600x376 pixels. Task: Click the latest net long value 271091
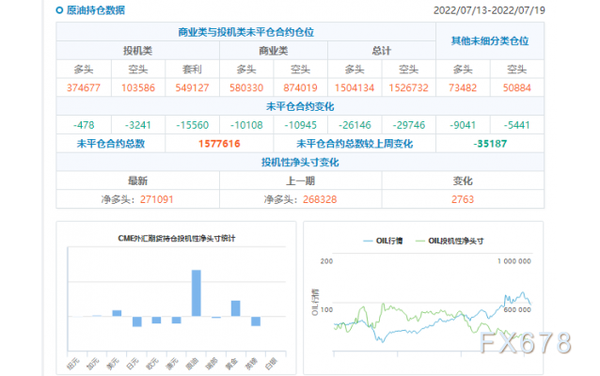[157, 199]
